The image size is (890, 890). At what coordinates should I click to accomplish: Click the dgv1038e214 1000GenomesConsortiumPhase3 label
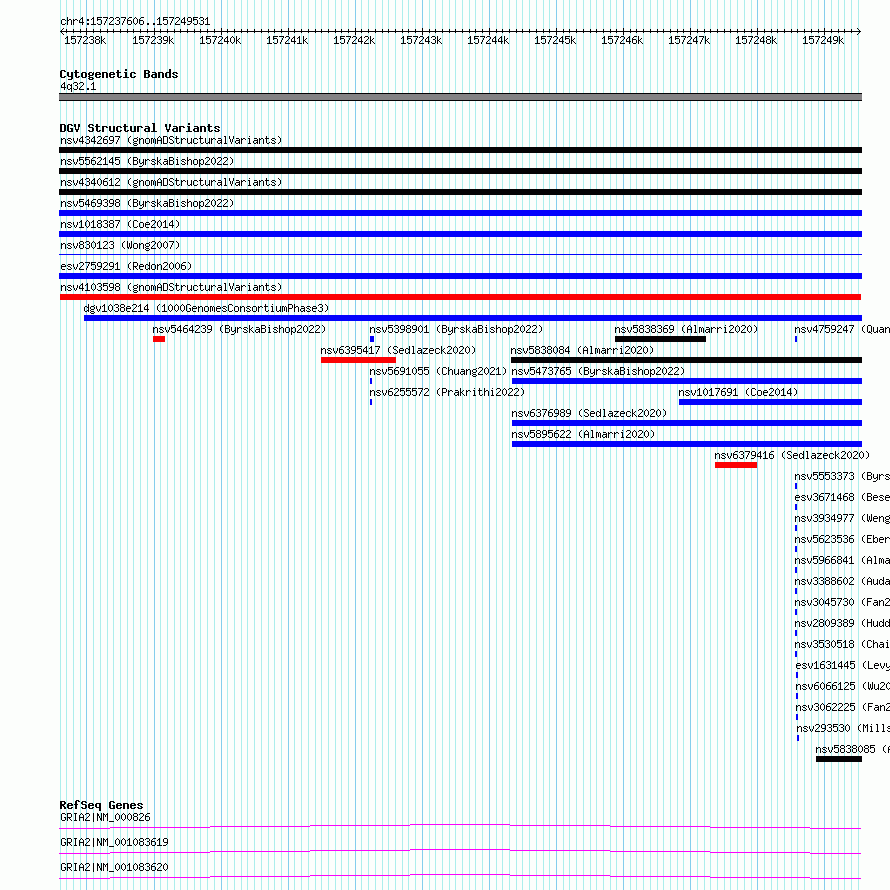tap(206, 308)
